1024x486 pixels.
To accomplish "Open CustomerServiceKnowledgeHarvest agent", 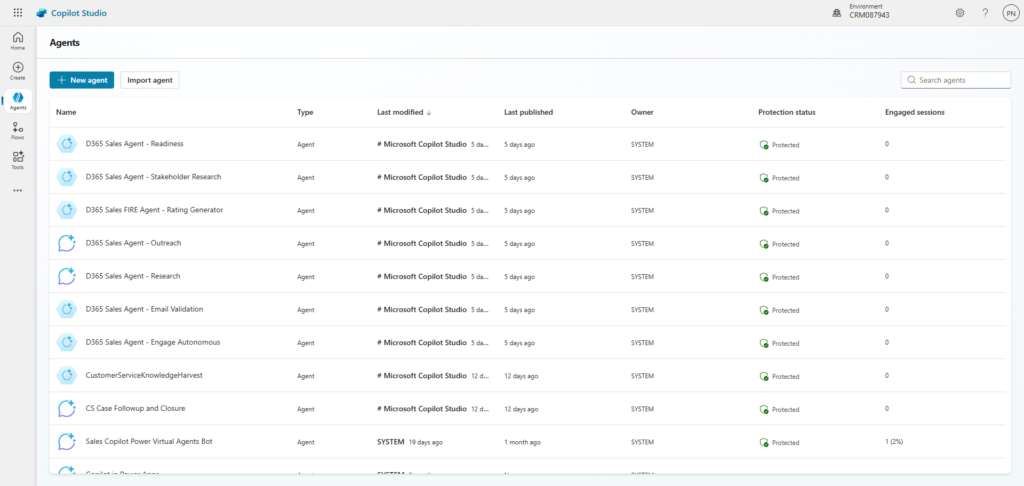I will 142,376.
